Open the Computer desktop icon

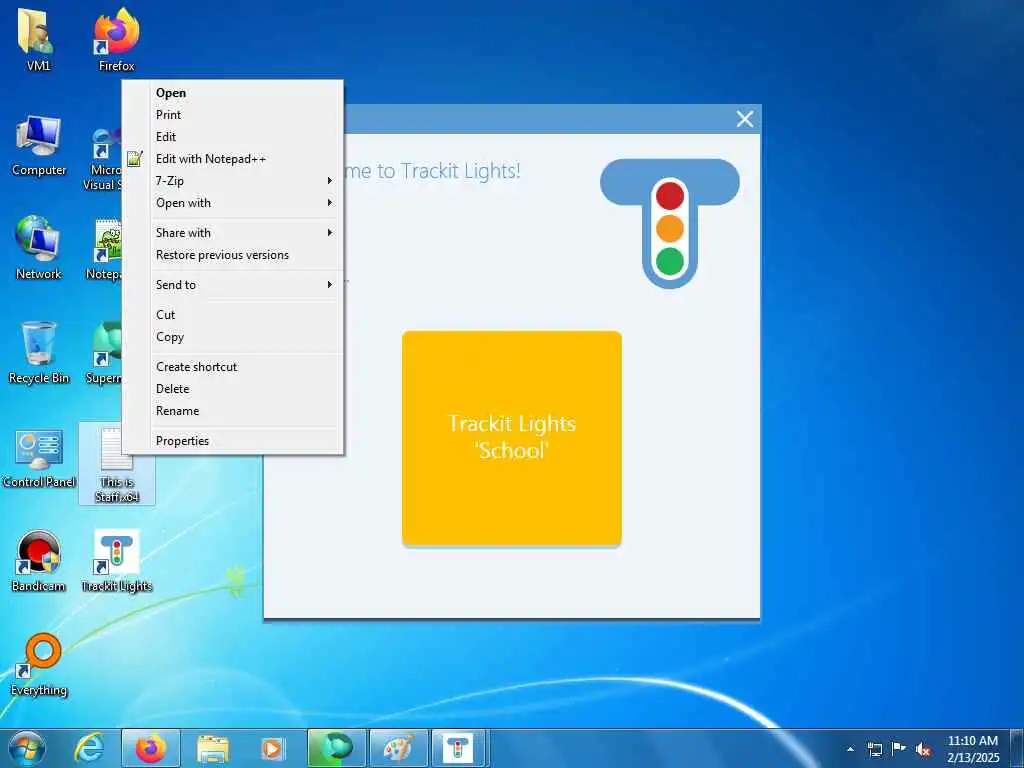click(x=39, y=145)
